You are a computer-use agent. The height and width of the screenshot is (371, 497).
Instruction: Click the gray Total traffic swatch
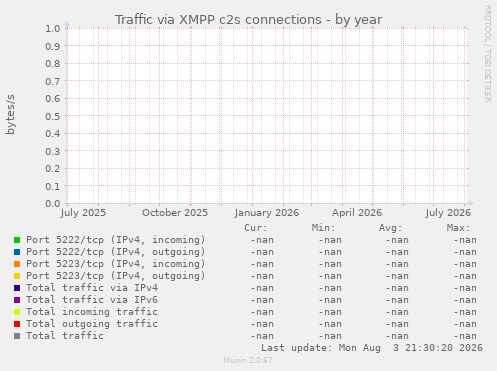pos(17,336)
